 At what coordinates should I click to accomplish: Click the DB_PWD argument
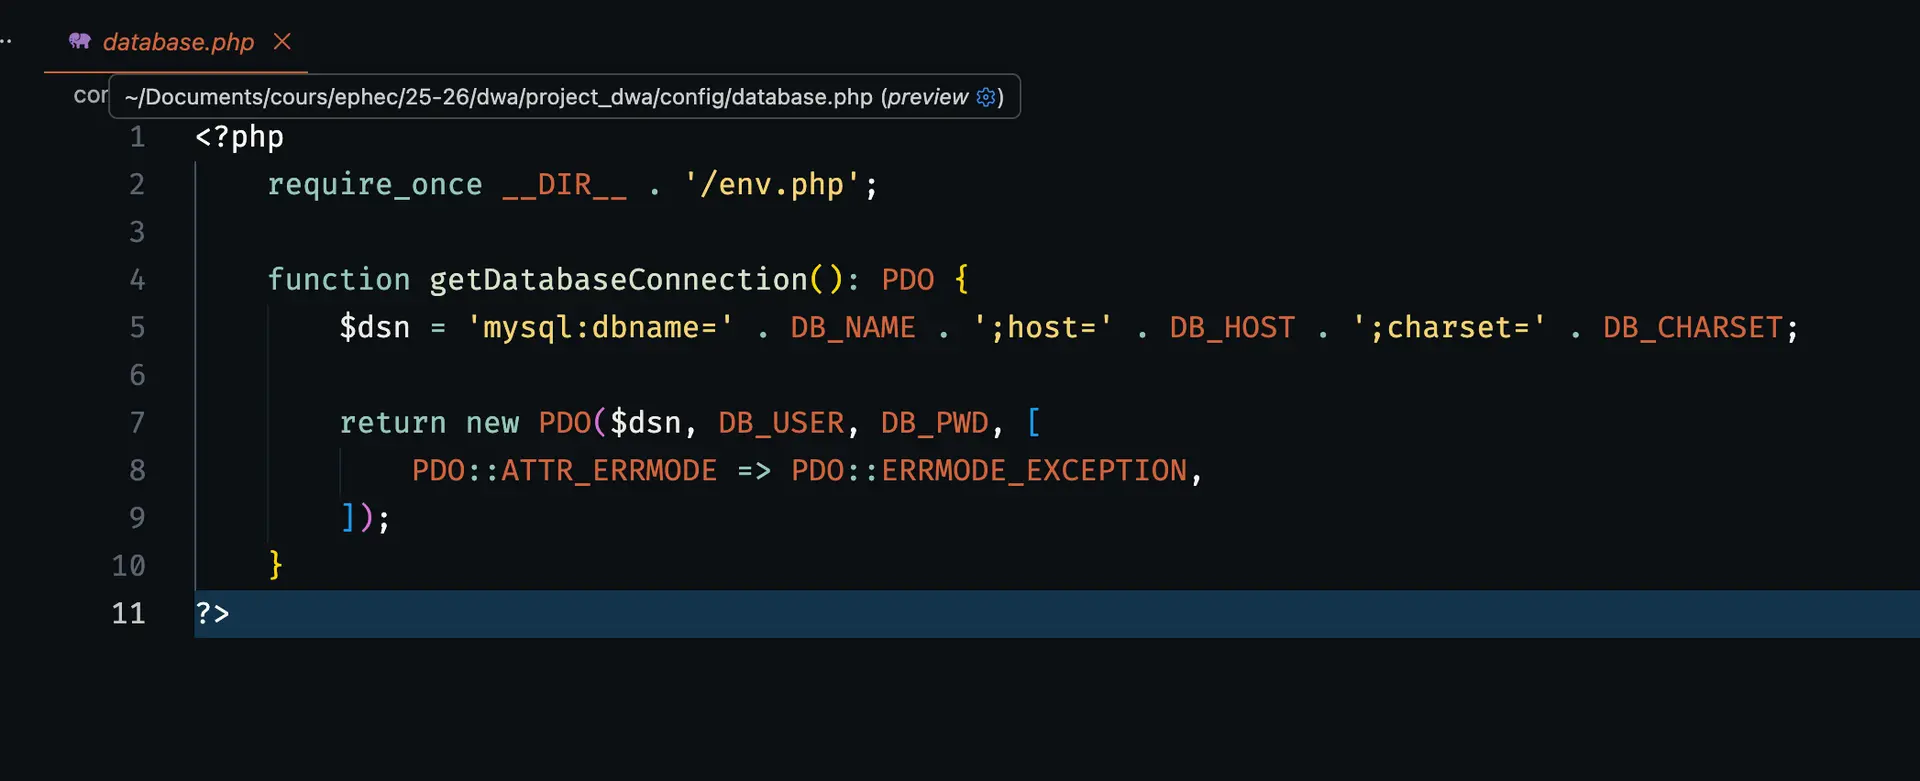pos(934,423)
